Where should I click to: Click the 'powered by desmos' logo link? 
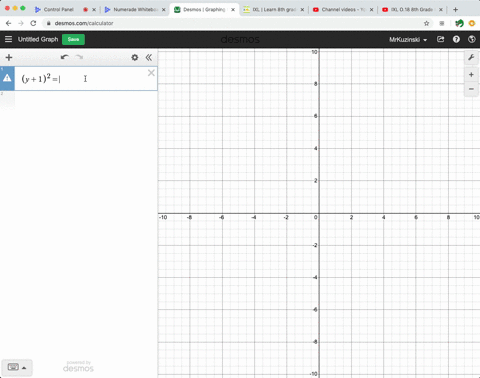pyautogui.click(x=78, y=366)
